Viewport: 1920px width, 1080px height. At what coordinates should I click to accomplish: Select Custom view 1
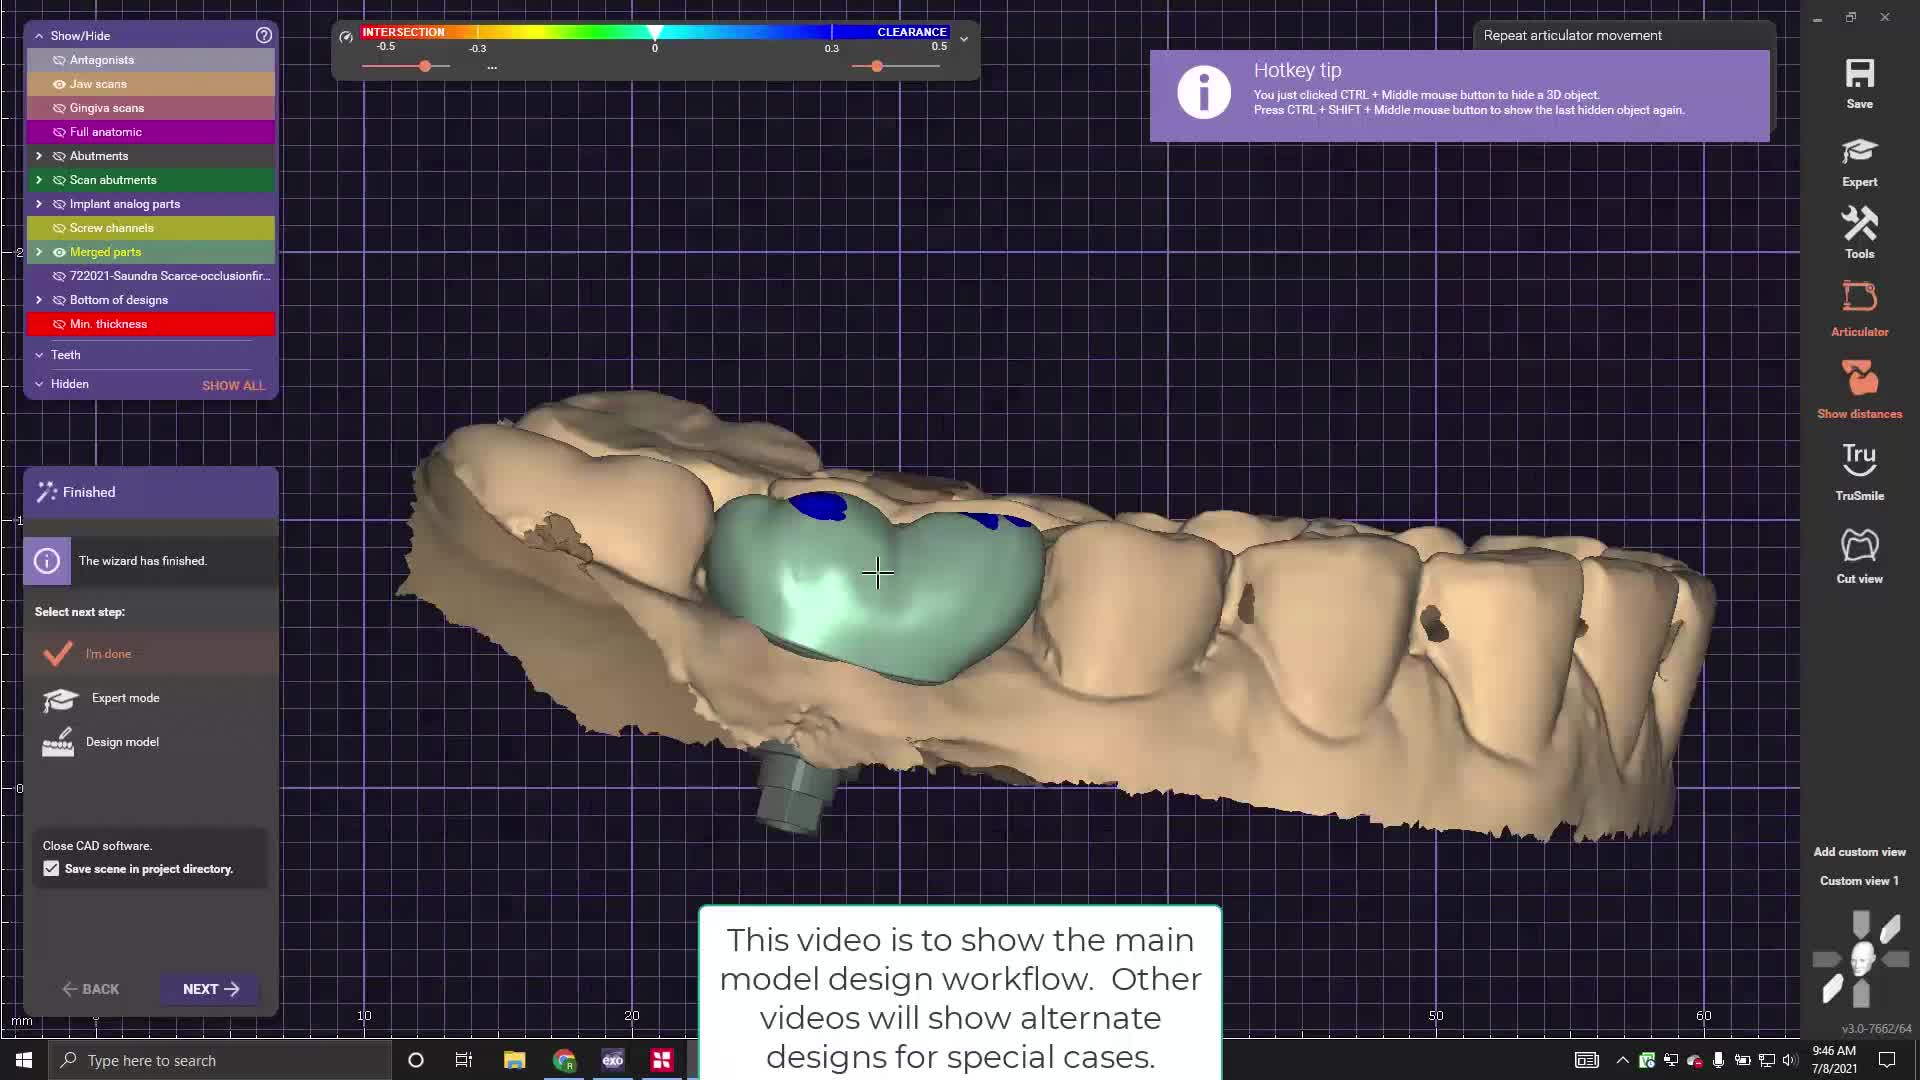point(1859,881)
